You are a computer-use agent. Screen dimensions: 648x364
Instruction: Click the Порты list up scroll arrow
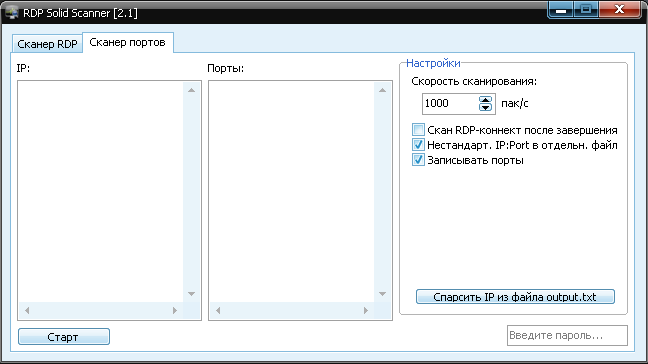pos(382,90)
